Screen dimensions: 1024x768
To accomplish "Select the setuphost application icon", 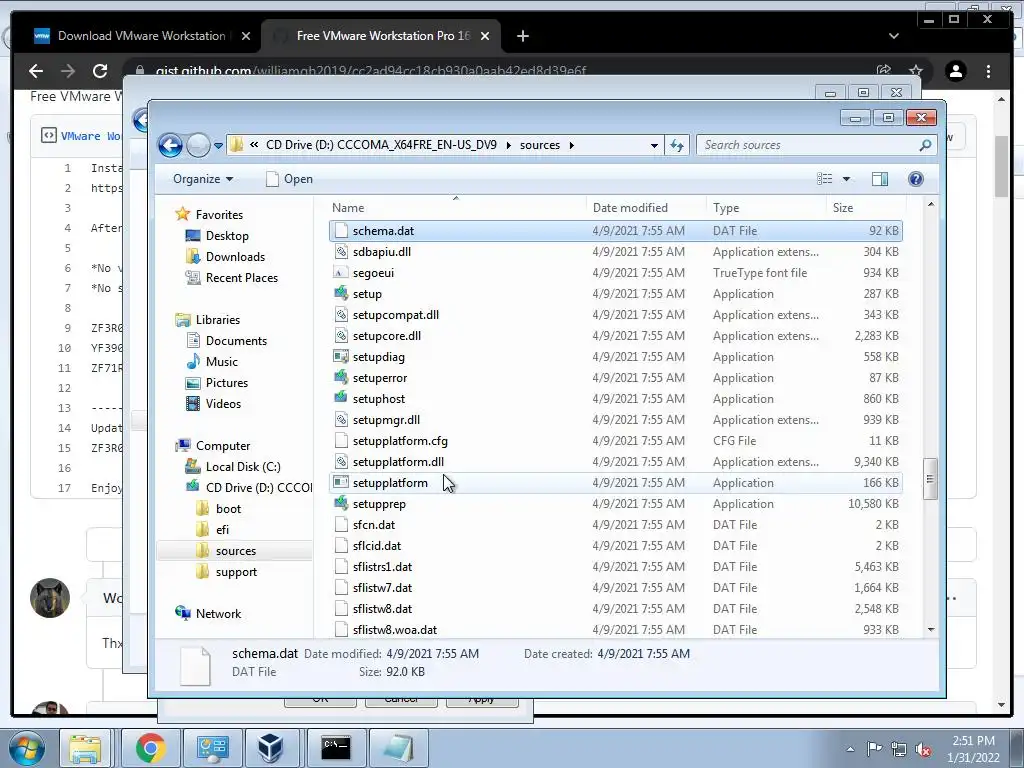I will point(341,398).
